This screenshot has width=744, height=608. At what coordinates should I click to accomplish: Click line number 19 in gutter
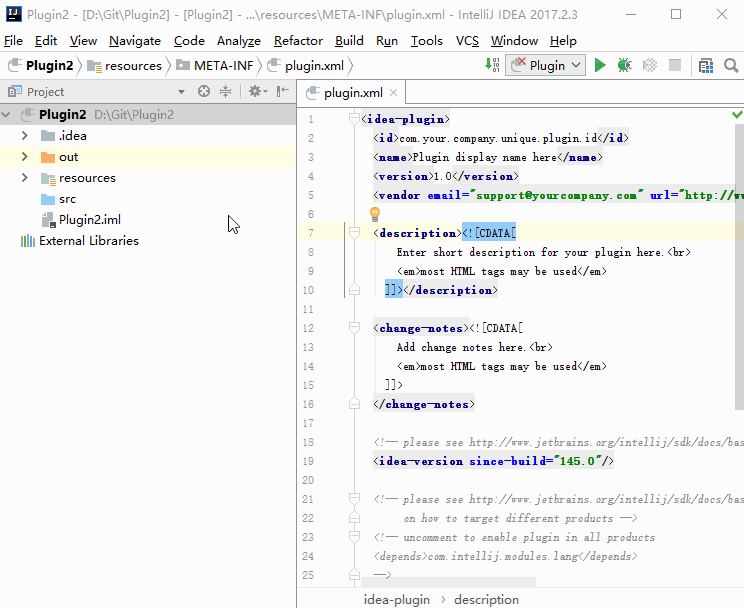click(308, 461)
